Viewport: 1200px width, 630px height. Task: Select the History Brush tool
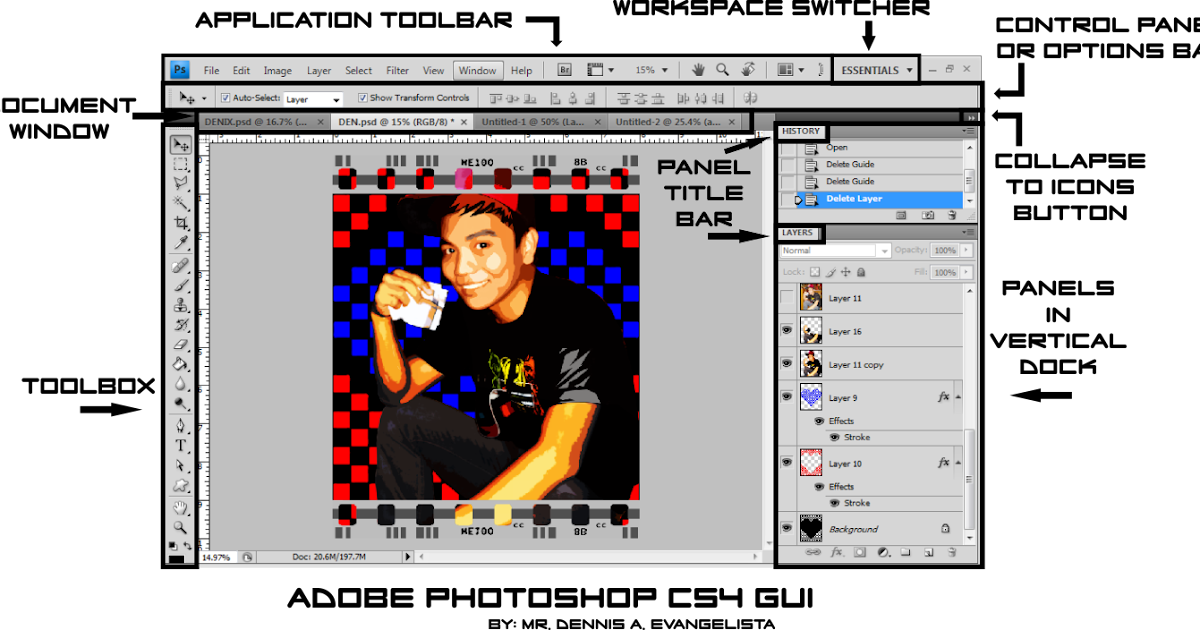[181, 325]
